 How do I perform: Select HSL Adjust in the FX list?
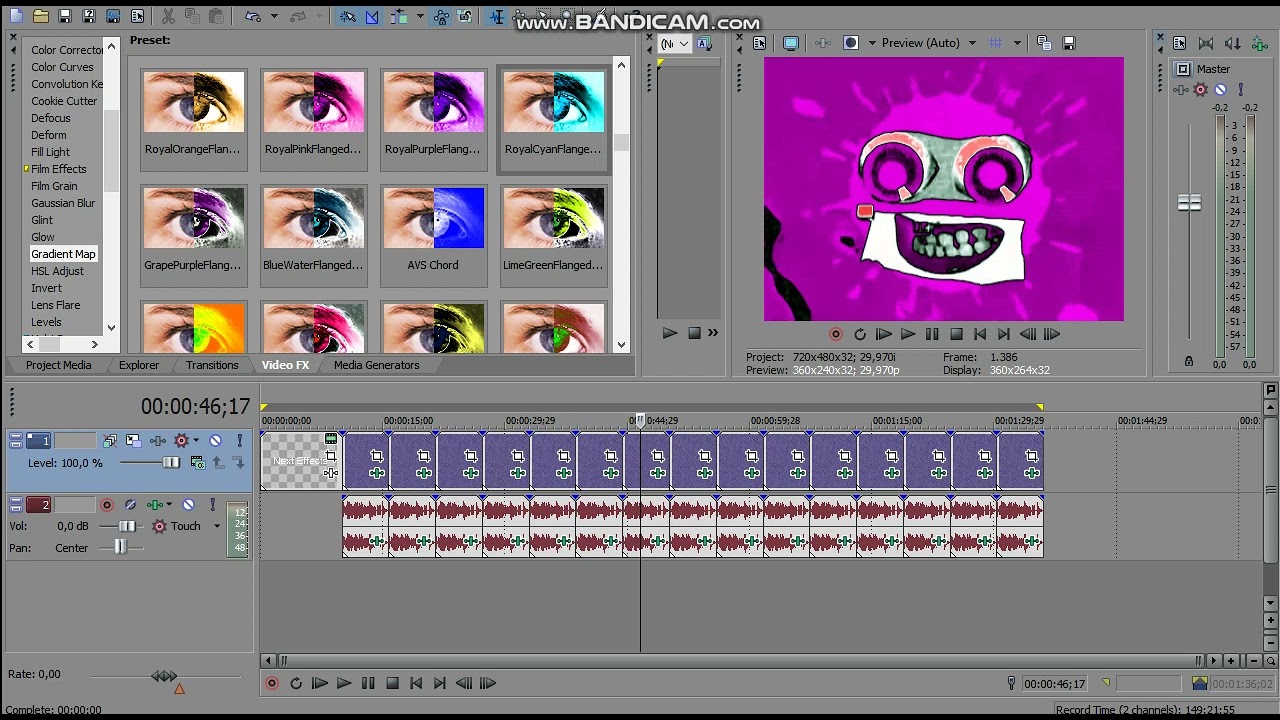(x=57, y=271)
